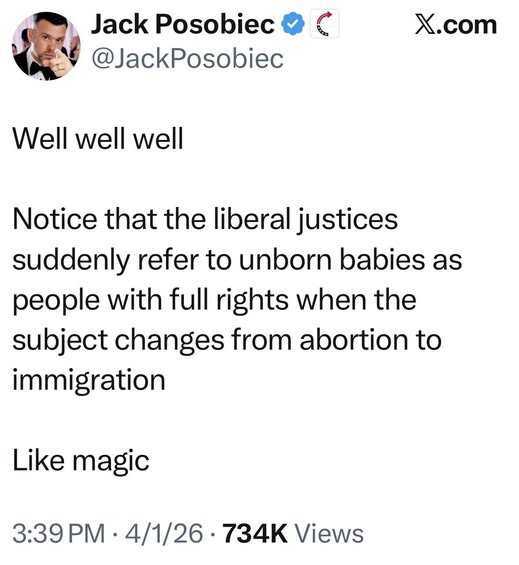The image size is (519, 565).
Task: Click the 734K view count
Action: (x=255, y=534)
